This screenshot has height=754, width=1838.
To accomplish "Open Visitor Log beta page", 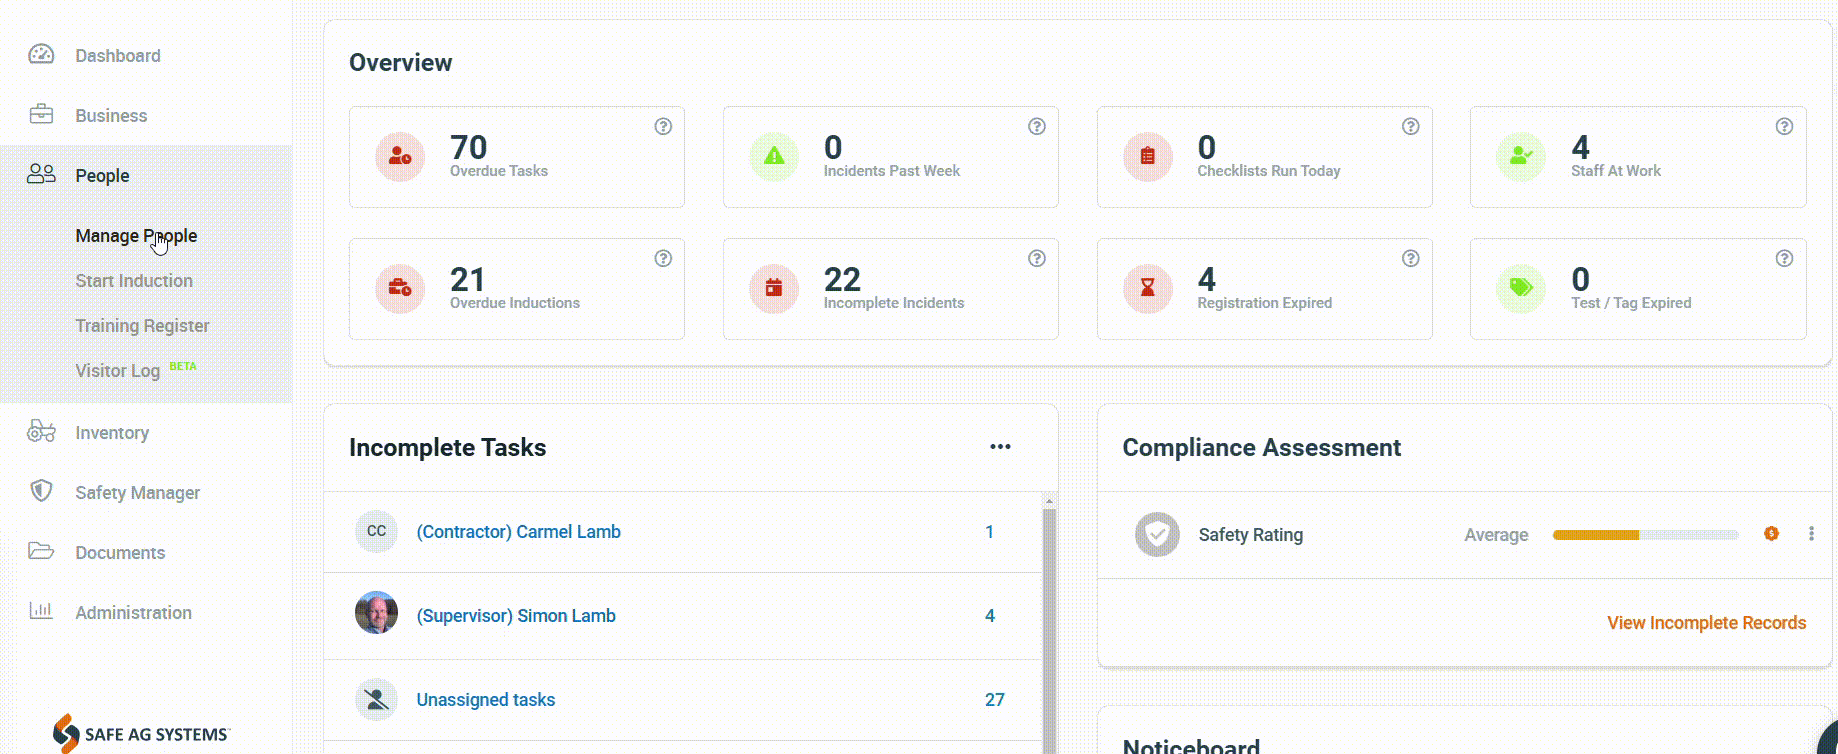I will click(117, 371).
